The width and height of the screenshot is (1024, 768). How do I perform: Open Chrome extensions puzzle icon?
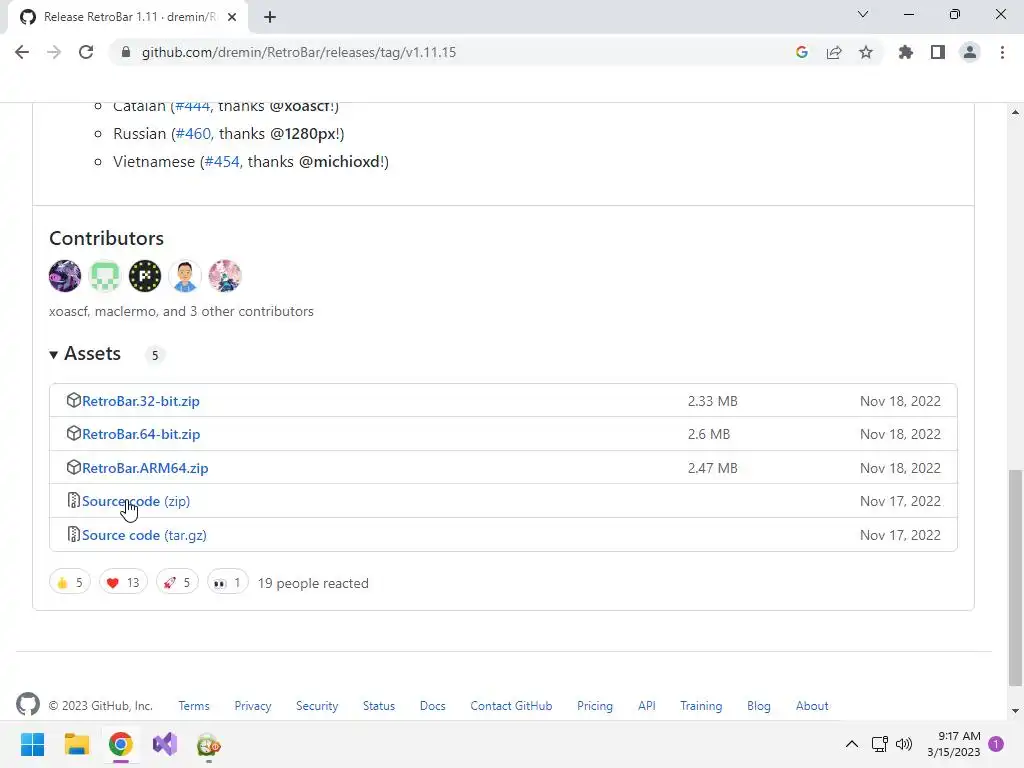tap(905, 52)
